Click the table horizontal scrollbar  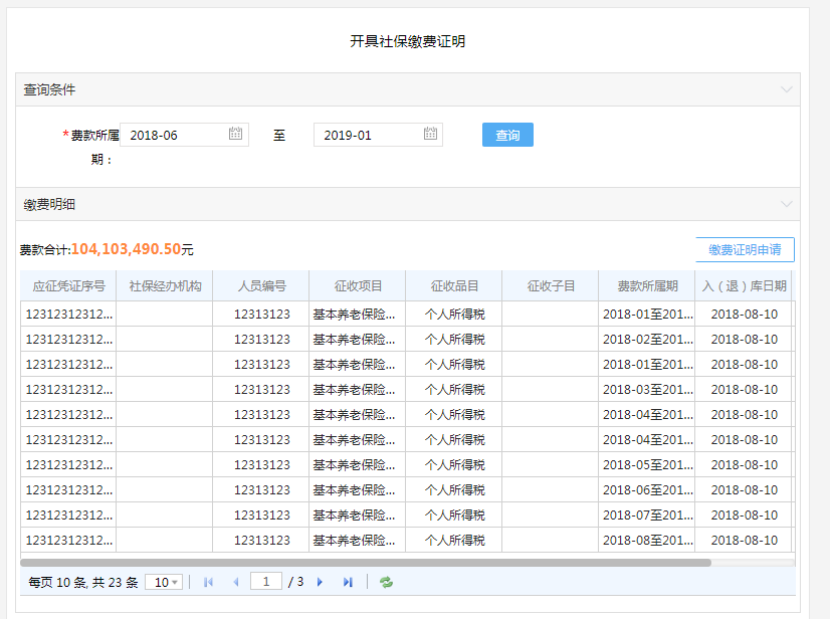(365, 563)
